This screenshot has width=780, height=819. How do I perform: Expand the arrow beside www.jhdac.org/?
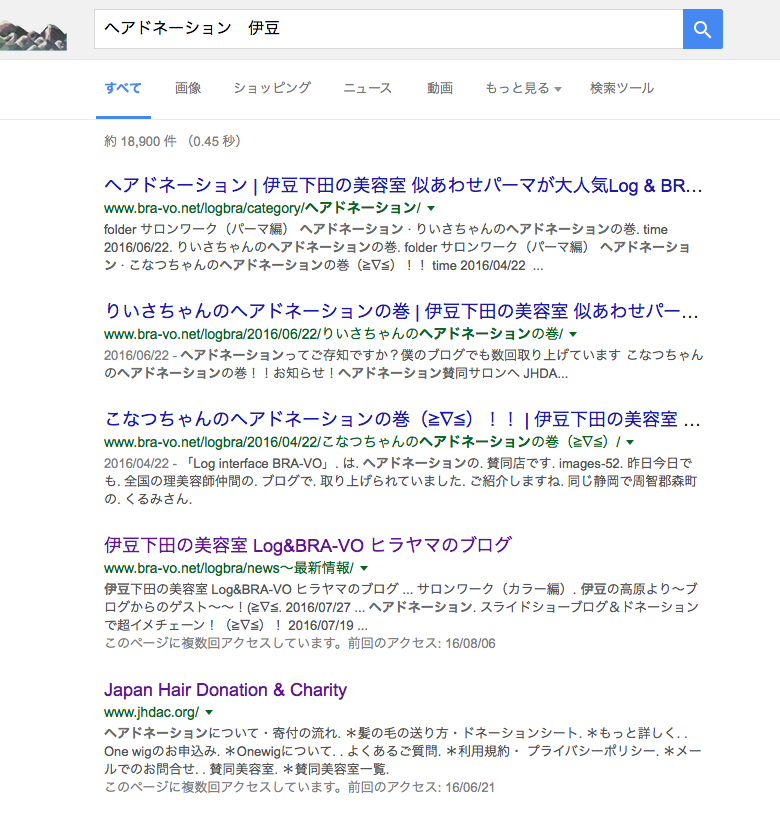click(x=209, y=712)
